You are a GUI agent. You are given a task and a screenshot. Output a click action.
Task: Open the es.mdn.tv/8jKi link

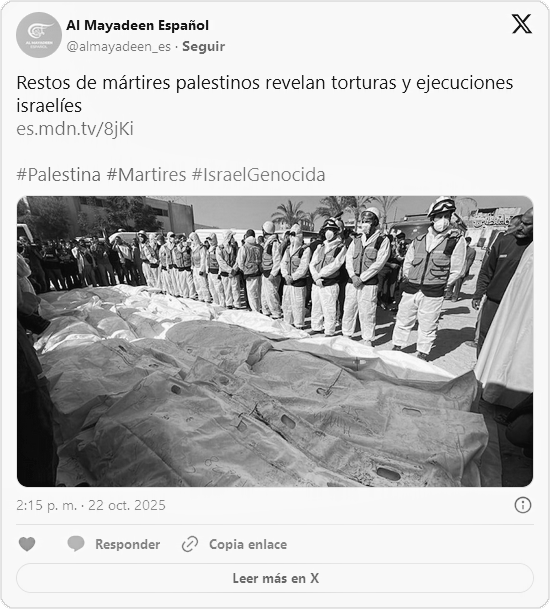pos(75,129)
